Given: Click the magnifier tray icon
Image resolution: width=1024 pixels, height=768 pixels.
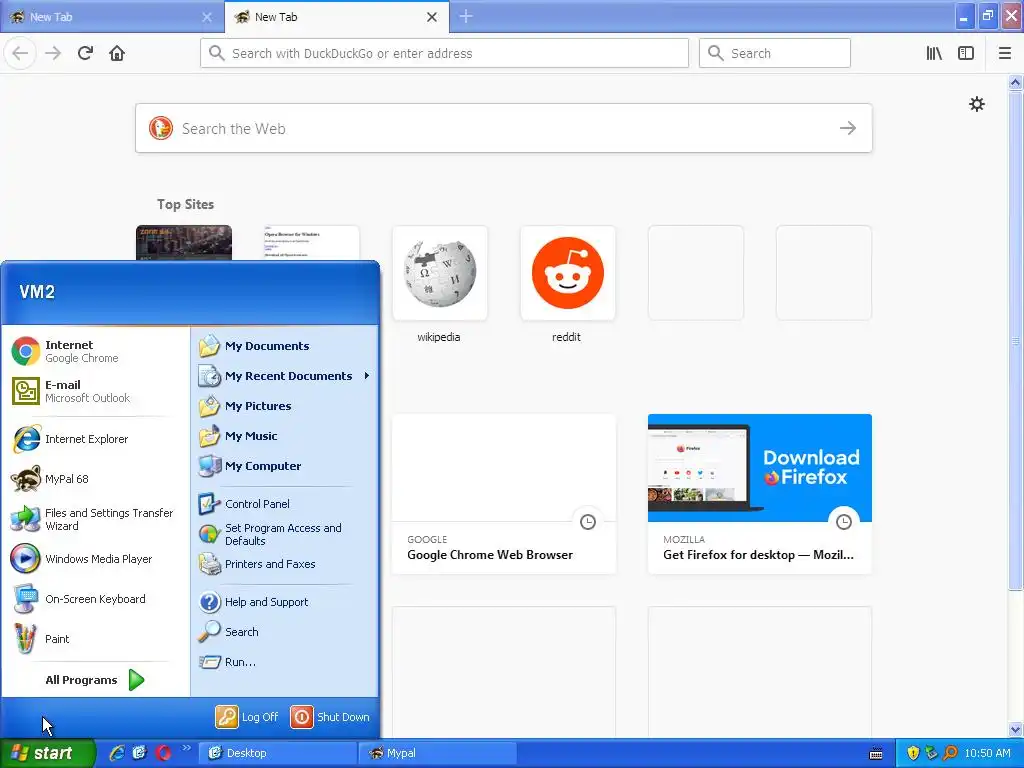Looking at the screenshot, I should pos(950,753).
